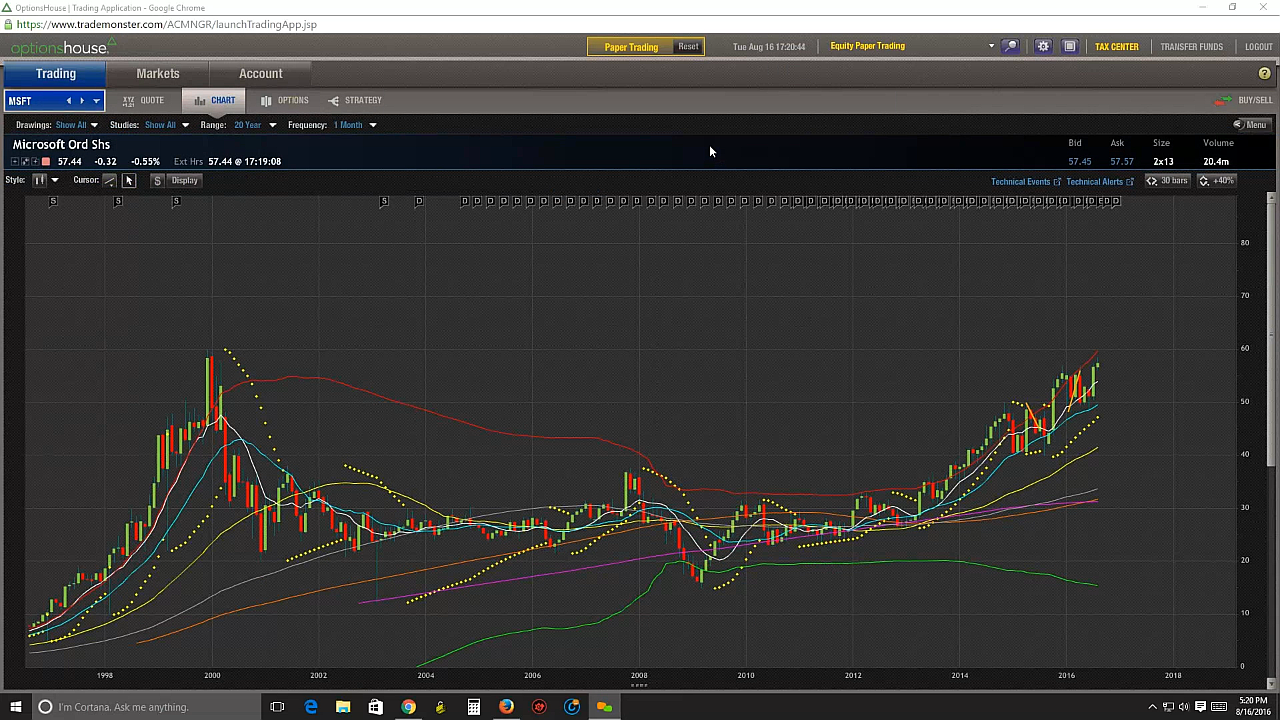
Task: Click the Paper Trading button
Action: (631, 46)
